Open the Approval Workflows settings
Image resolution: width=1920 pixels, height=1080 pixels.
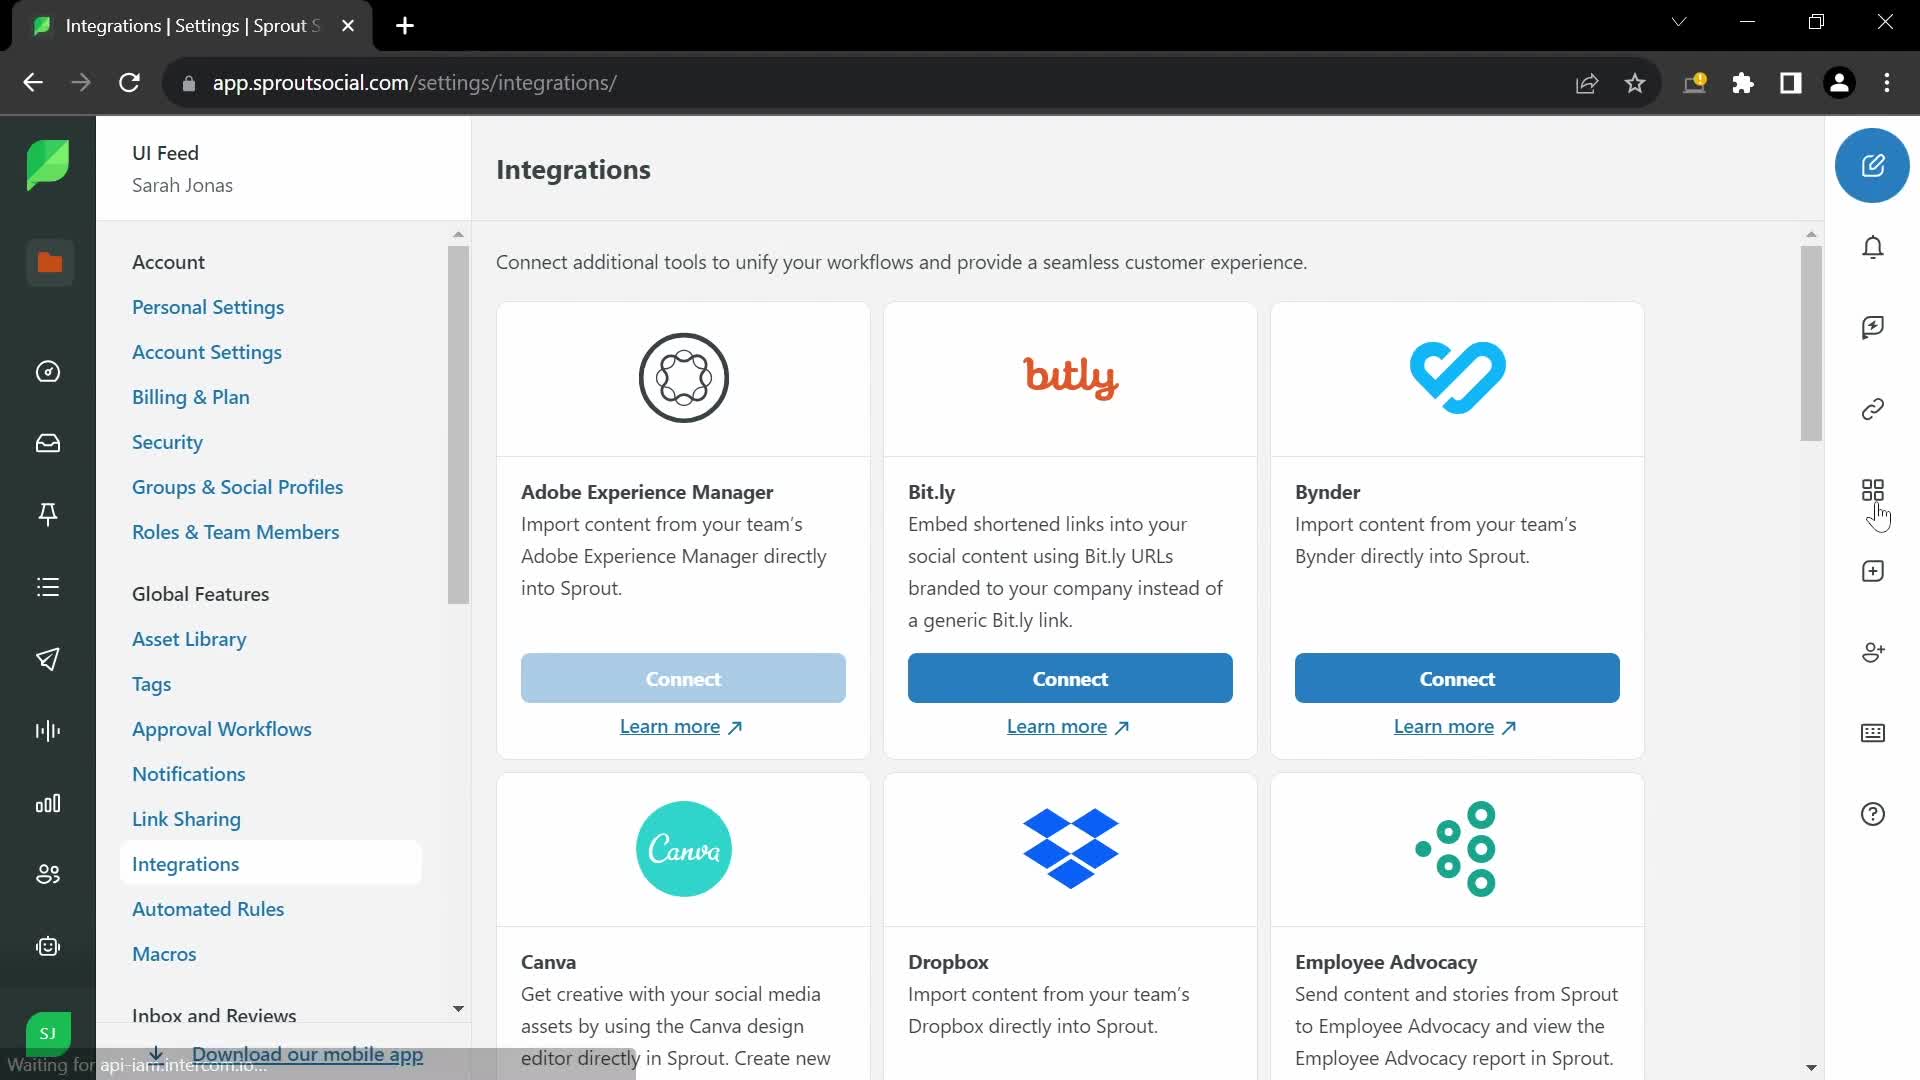222,729
